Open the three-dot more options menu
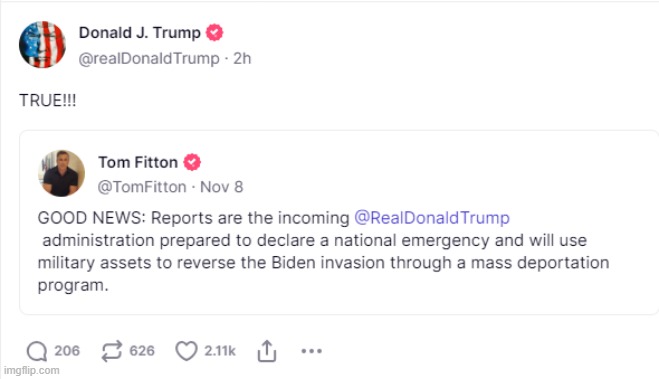 point(311,351)
